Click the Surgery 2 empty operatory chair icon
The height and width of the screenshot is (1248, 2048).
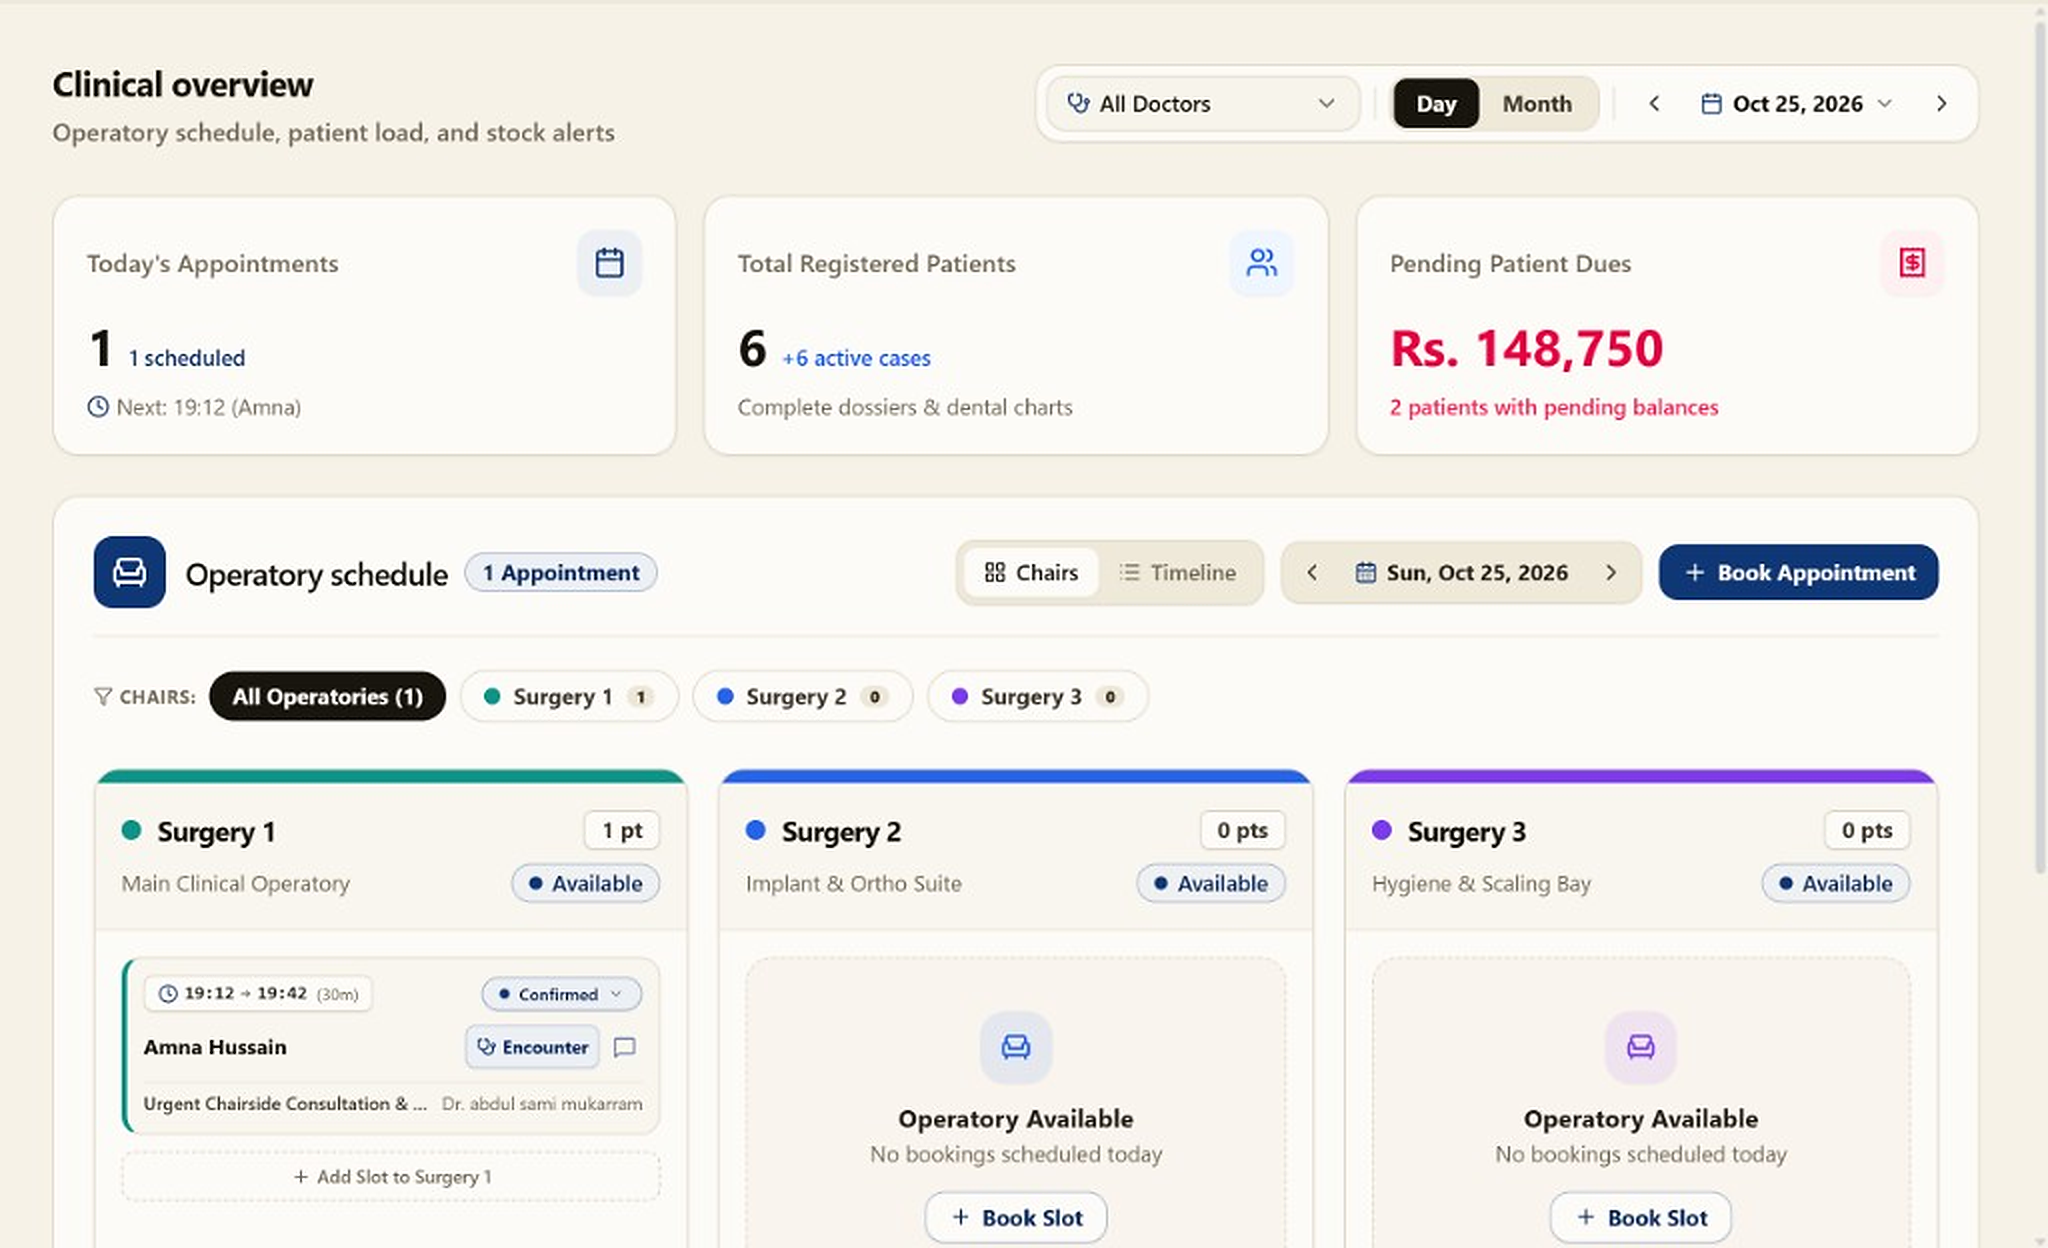1015,1047
